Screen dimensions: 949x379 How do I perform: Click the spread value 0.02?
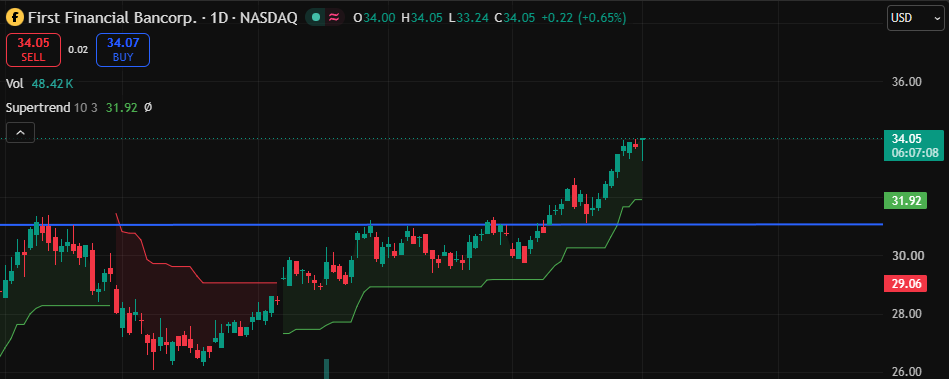(78, 50)
